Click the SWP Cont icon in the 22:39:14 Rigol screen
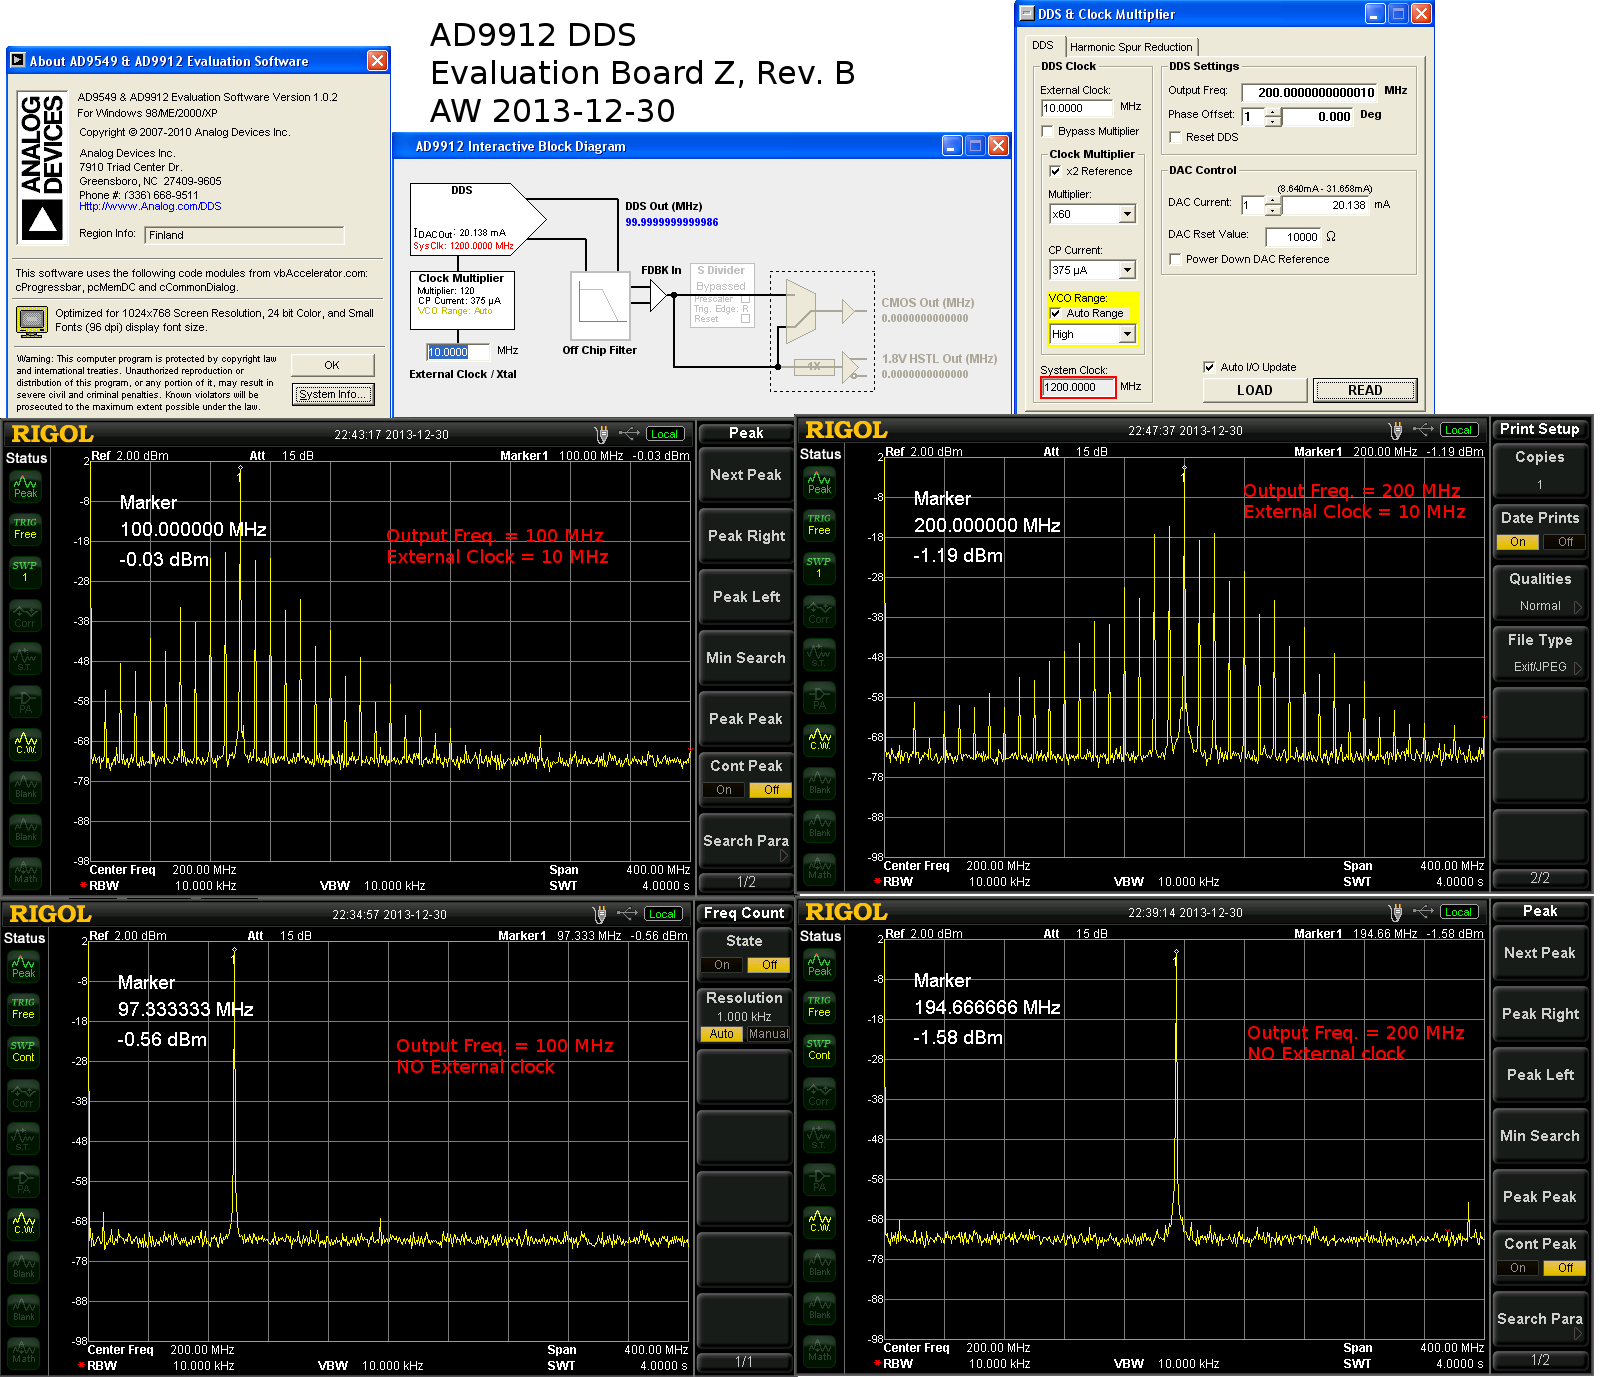The image size is (1600, 1377). click(x=819, y=1050)
